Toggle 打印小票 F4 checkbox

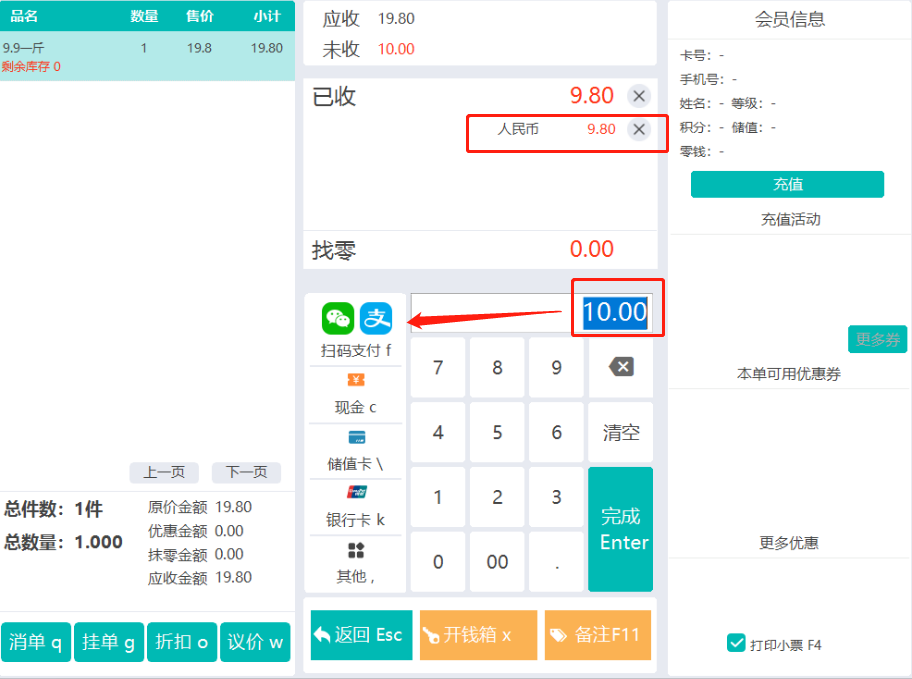click(x=736, y=643)
